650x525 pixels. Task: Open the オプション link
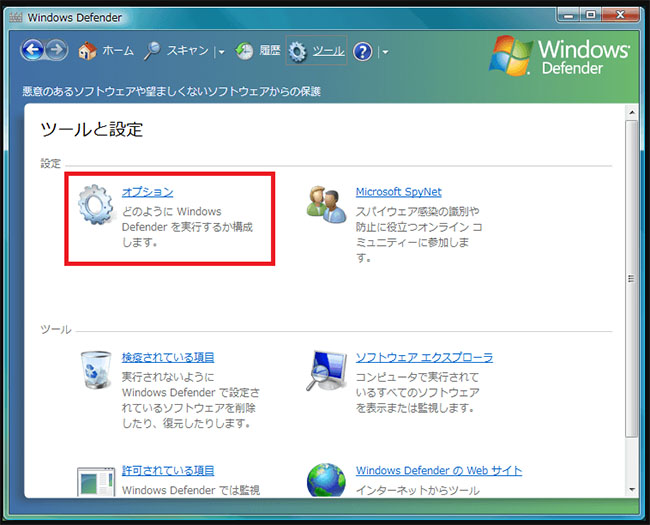(148, 192)
